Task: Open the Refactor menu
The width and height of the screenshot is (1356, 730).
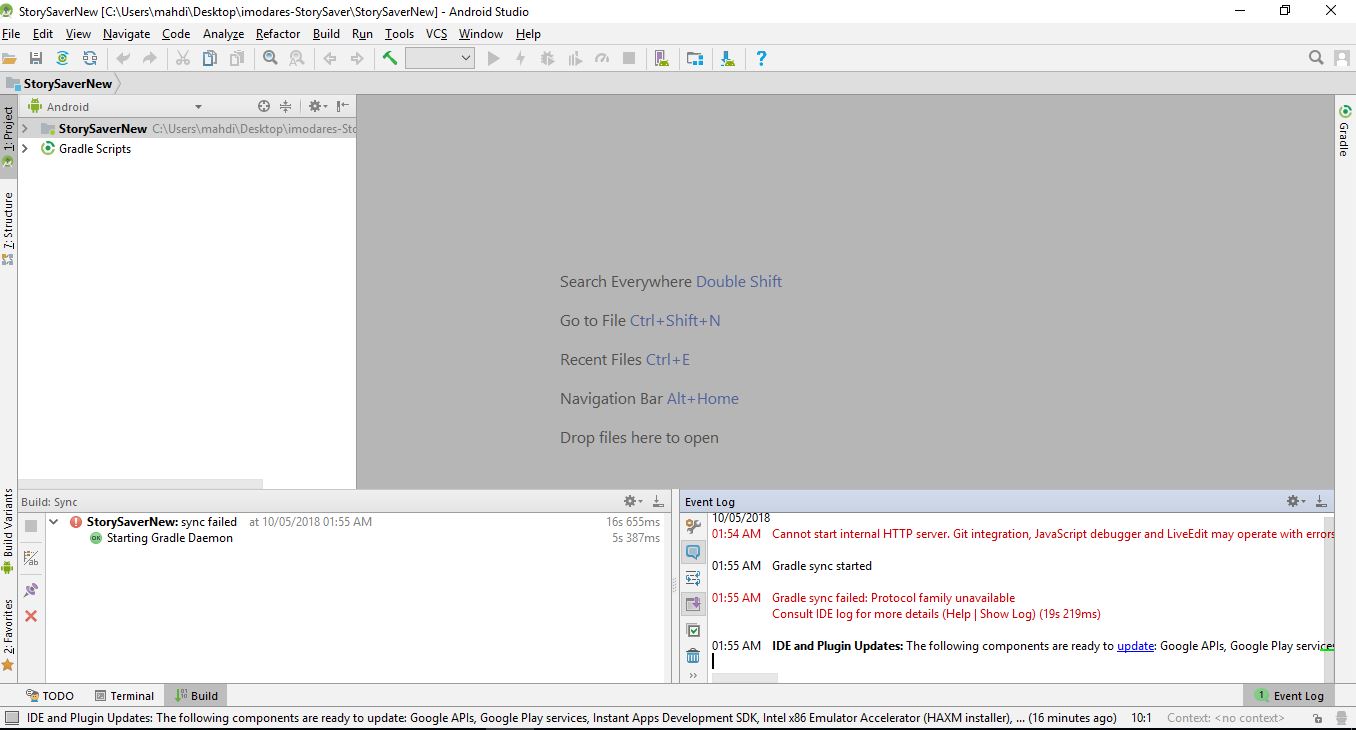Action: click(277, 33)
